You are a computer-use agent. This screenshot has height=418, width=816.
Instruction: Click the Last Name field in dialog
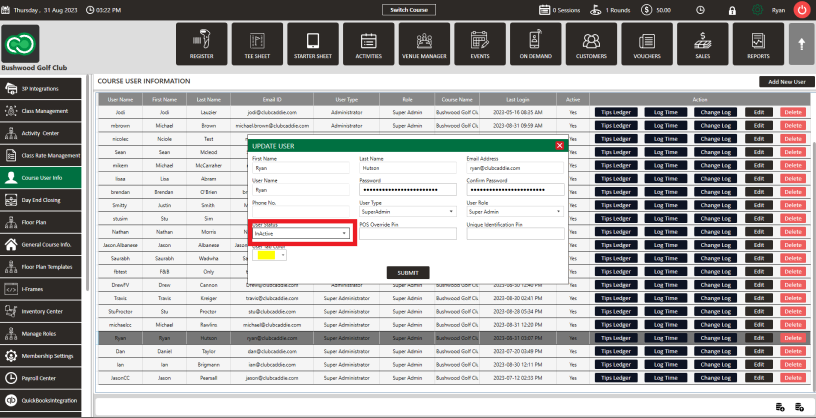click(408, 168)
